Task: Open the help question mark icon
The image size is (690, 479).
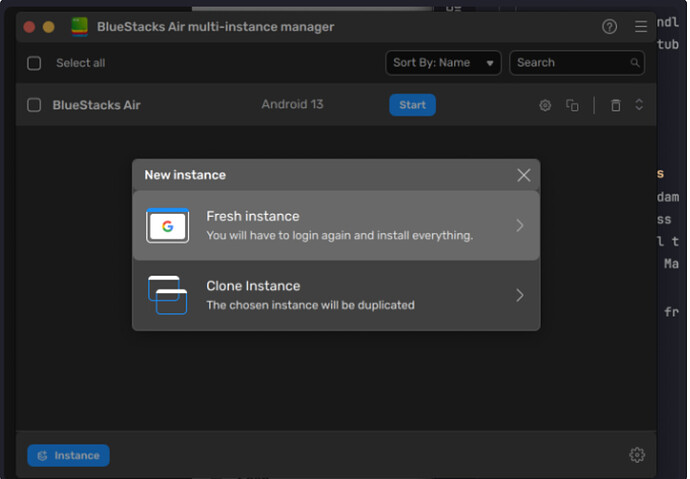Action: (x=609, y=27)
